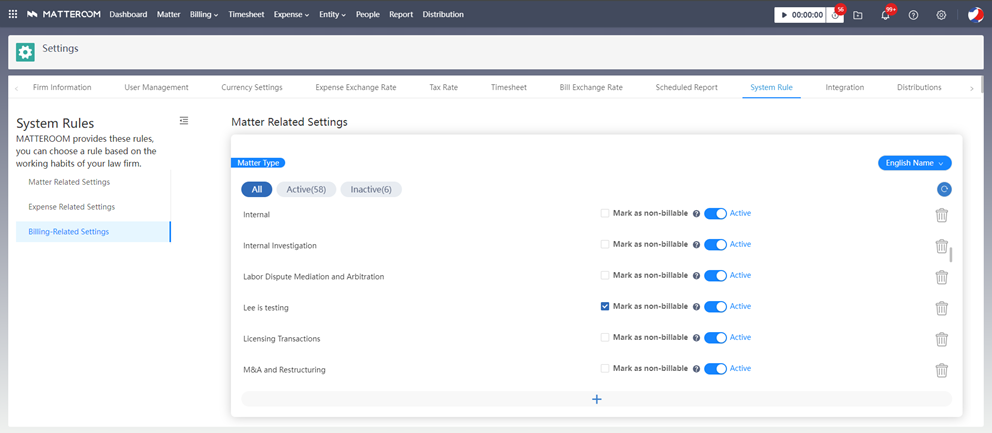This screenshot has height=433, width=992.
Task: Filter by Inactive(6) matter types
Action: pos(371,190)
